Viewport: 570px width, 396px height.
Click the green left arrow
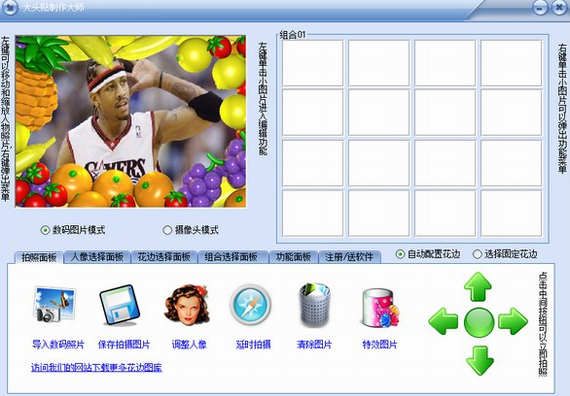443,321
